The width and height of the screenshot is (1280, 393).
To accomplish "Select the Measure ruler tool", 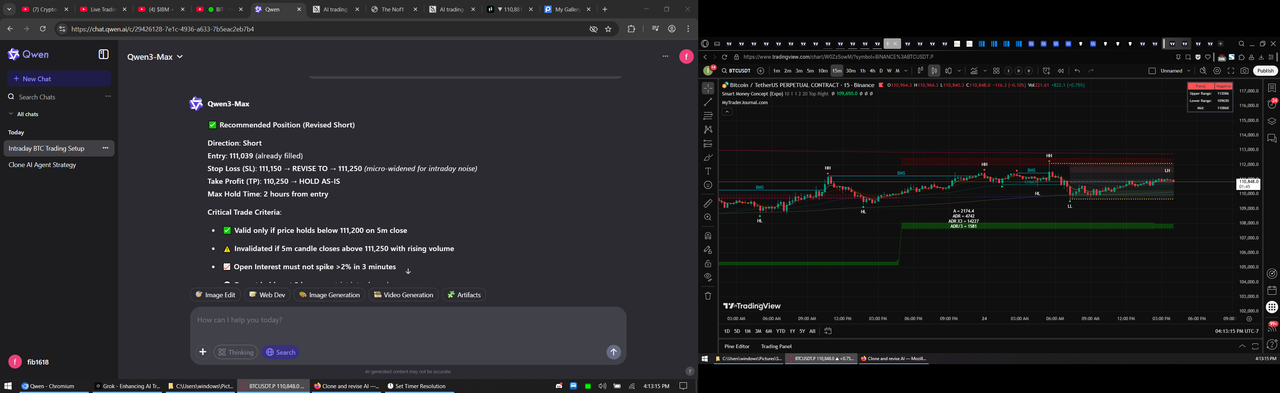I will 708,202.
